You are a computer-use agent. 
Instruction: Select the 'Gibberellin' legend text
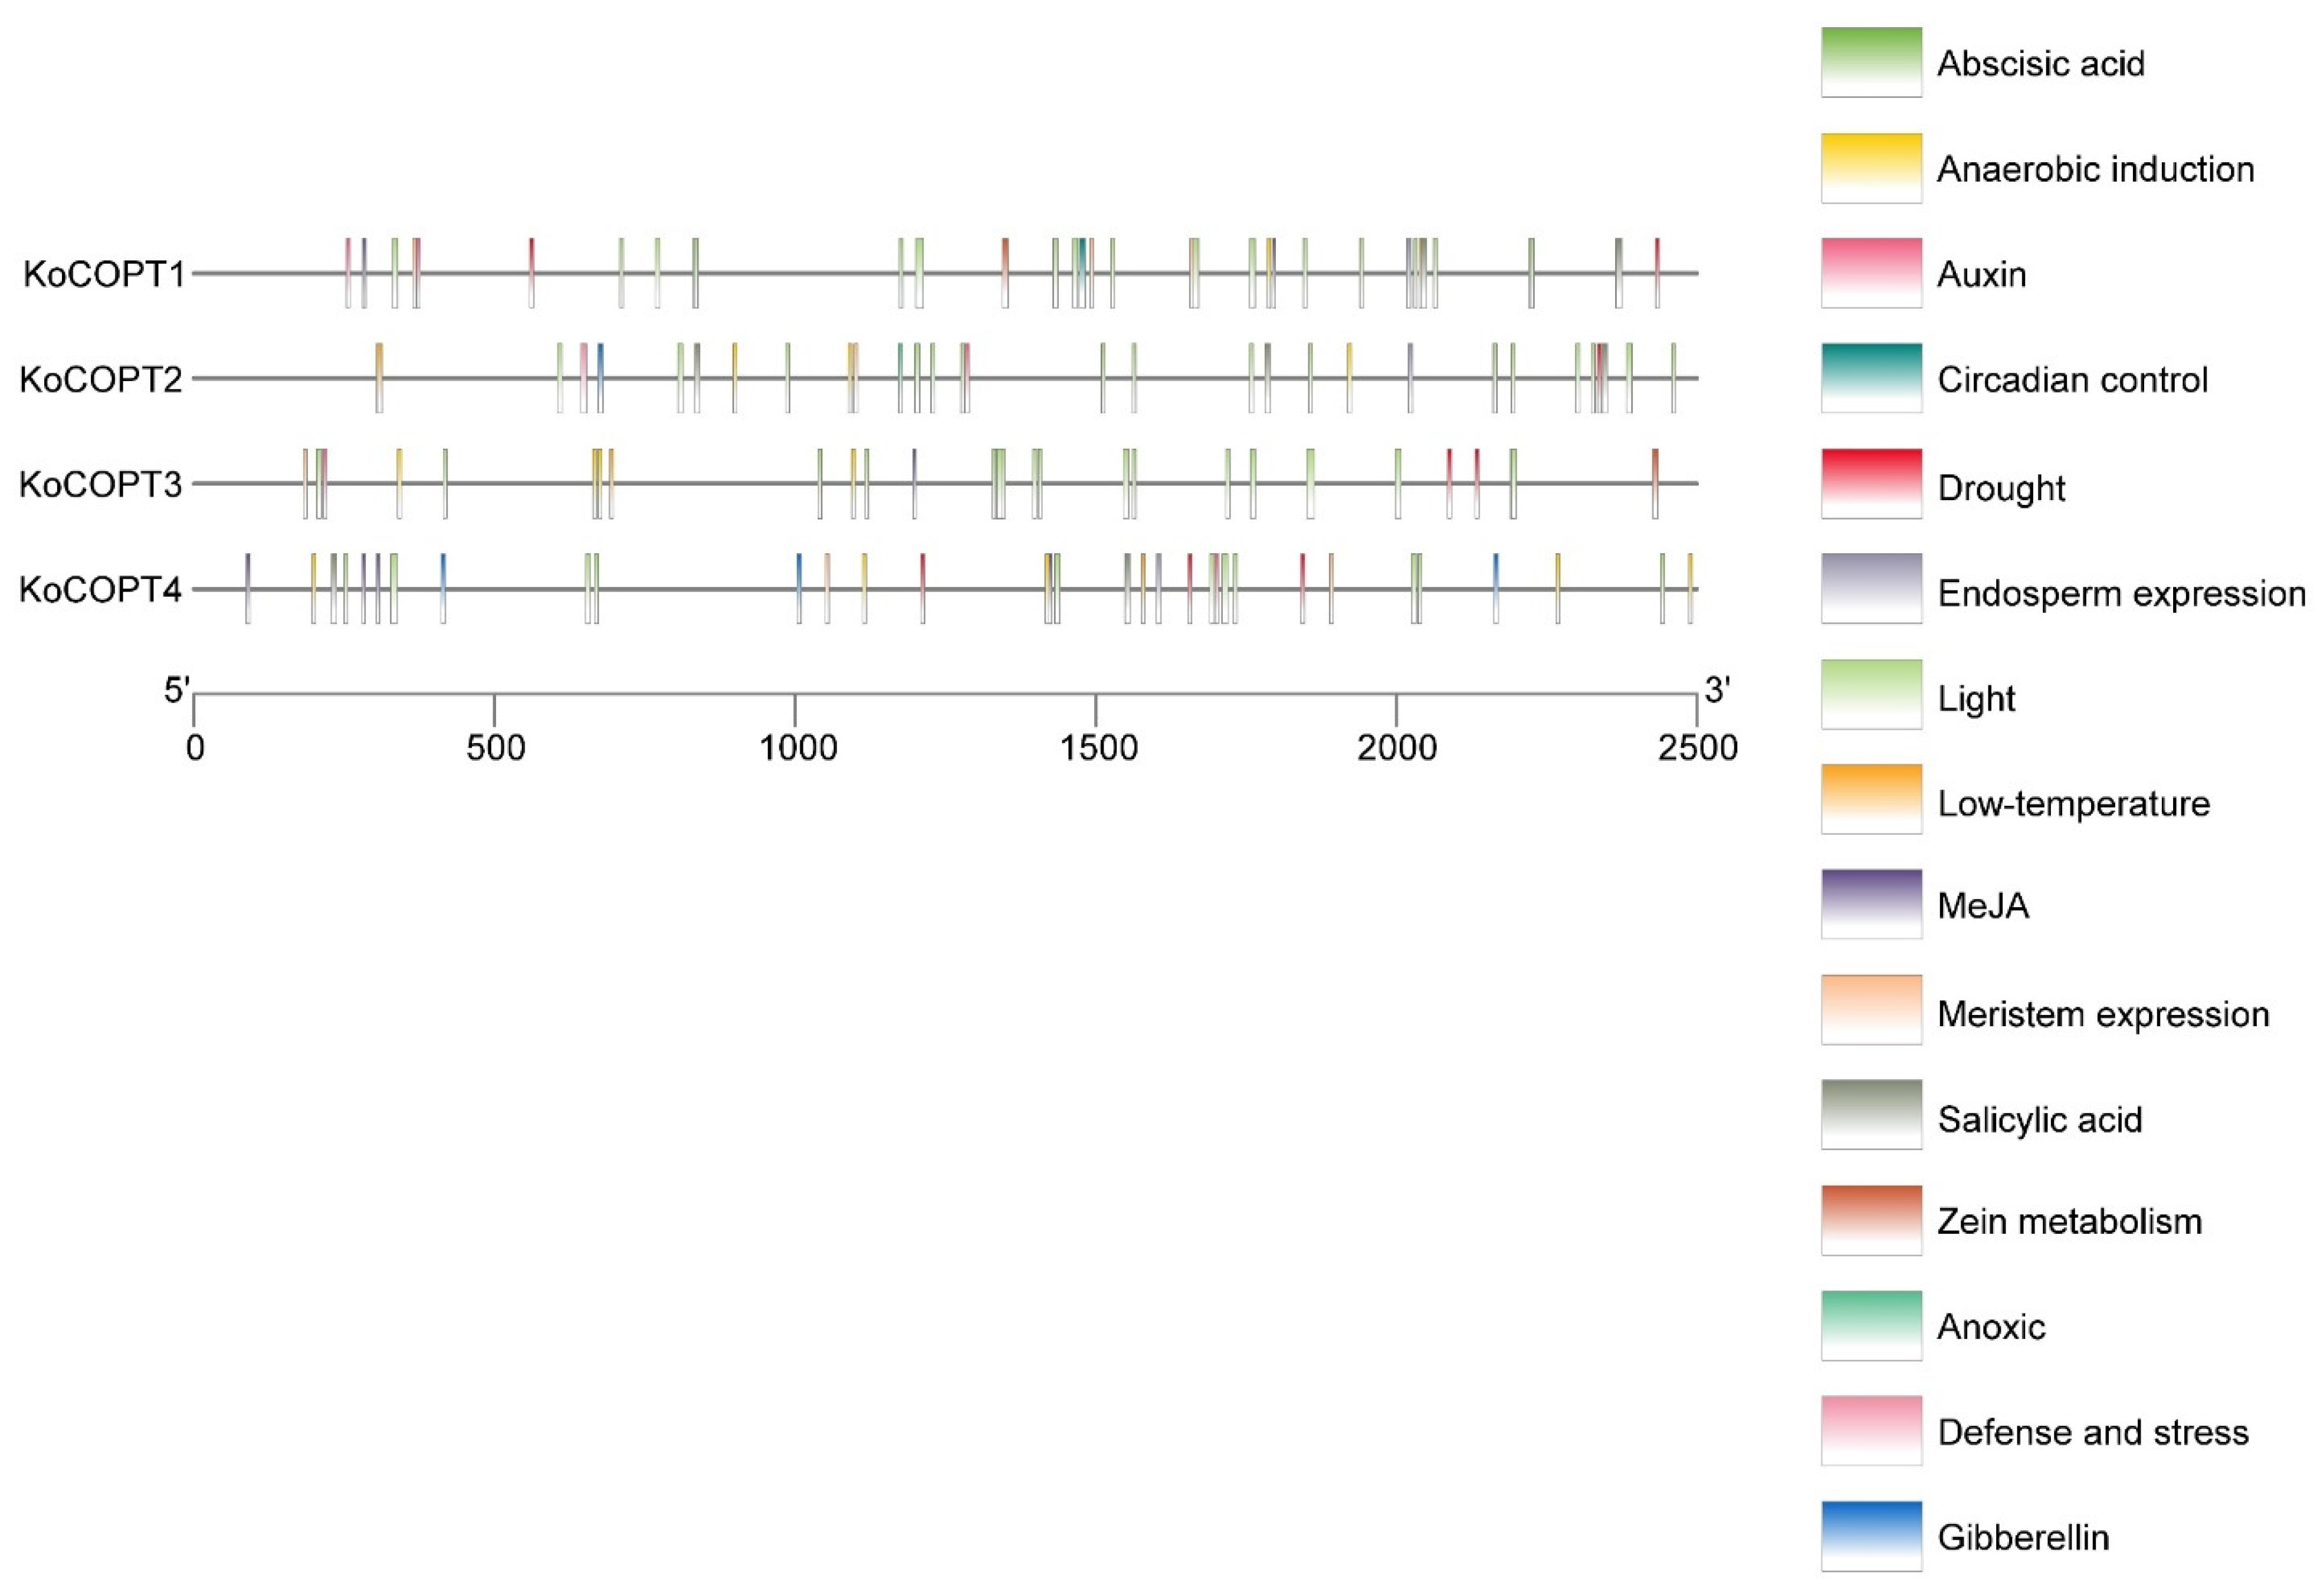pos(2022,1537)
